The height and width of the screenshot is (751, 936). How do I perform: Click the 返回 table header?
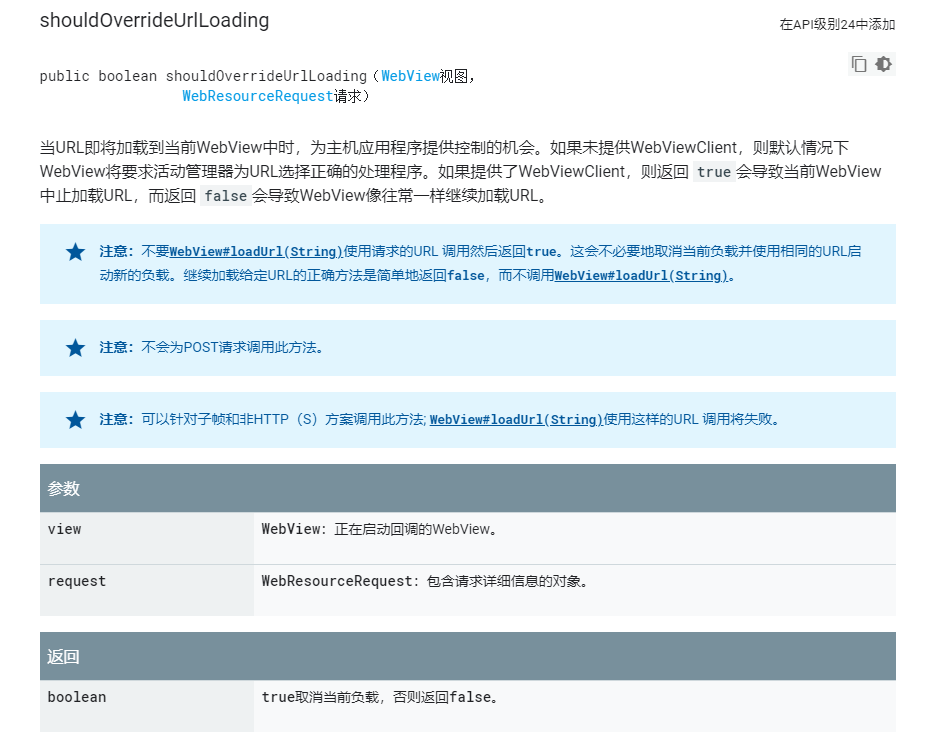click(467, 656)
